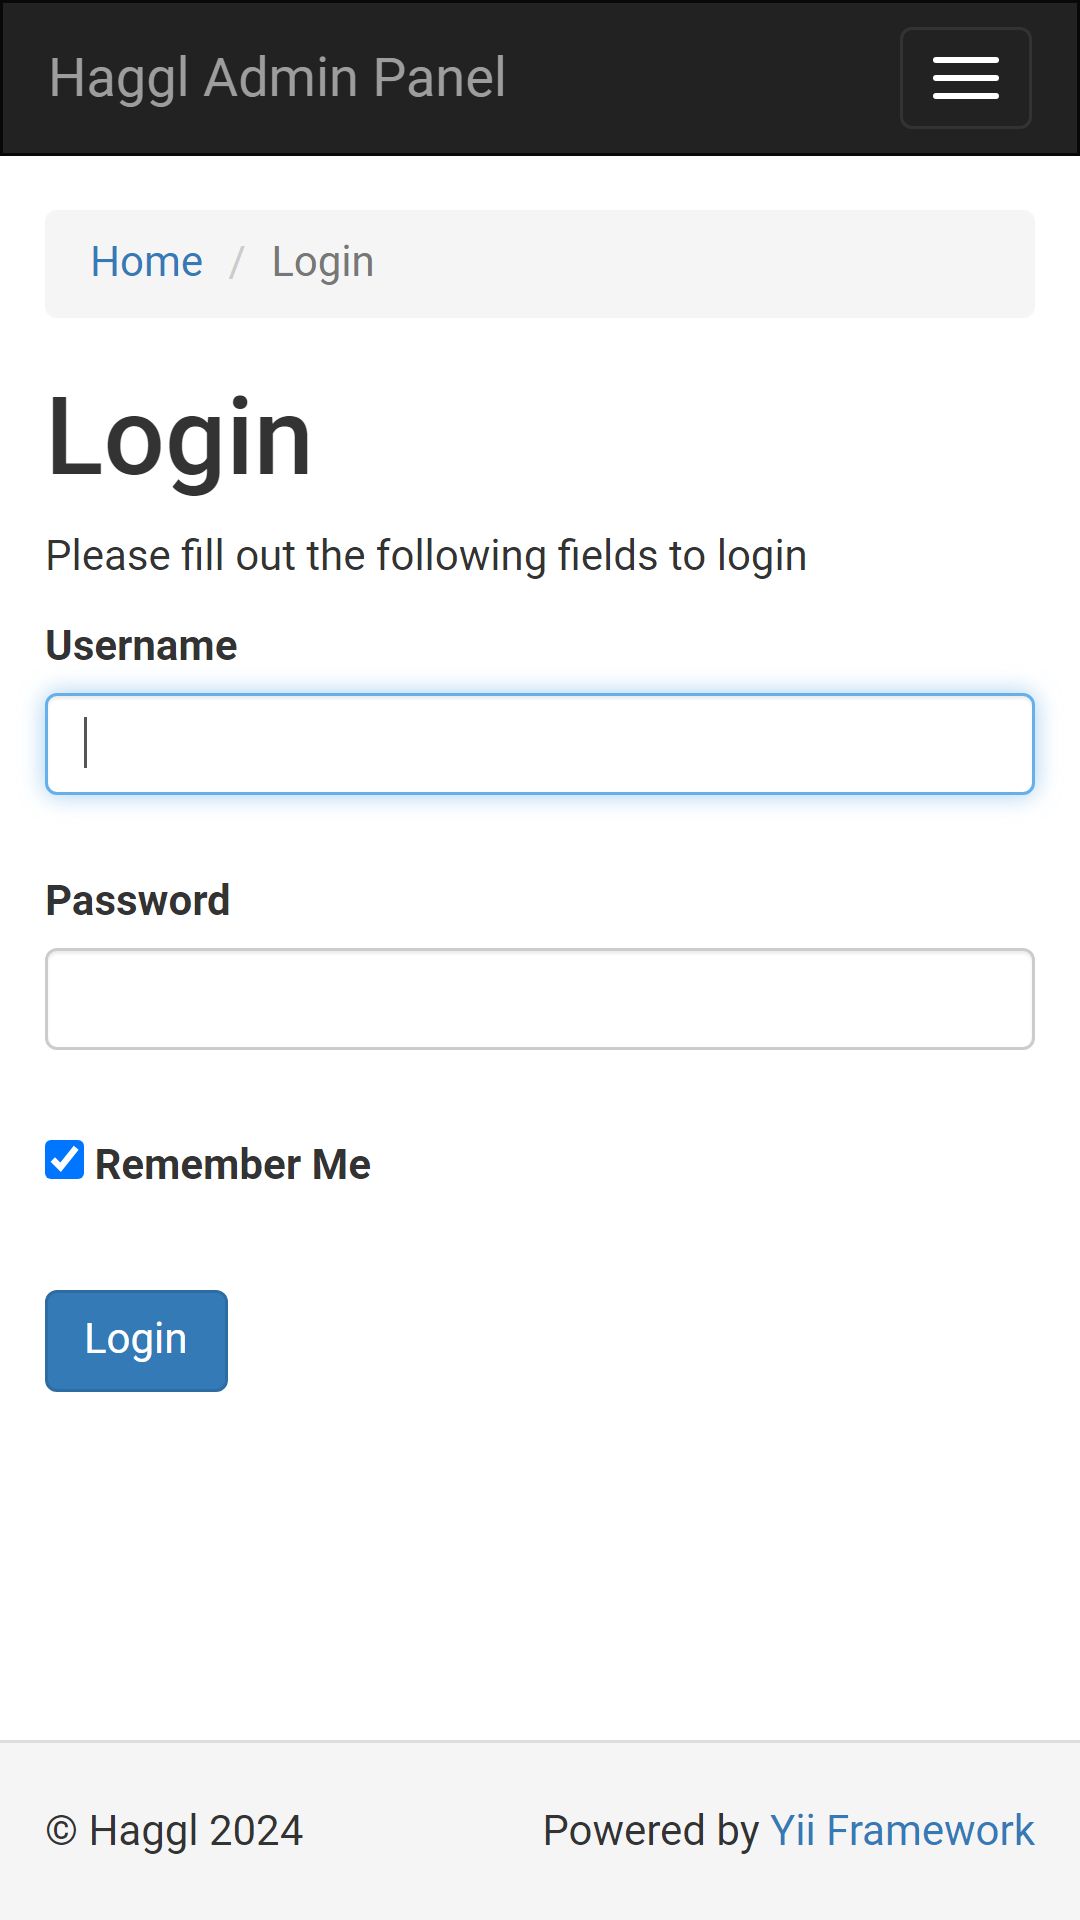Click the gray breadcrumb bar background

[x=700, y=264]
